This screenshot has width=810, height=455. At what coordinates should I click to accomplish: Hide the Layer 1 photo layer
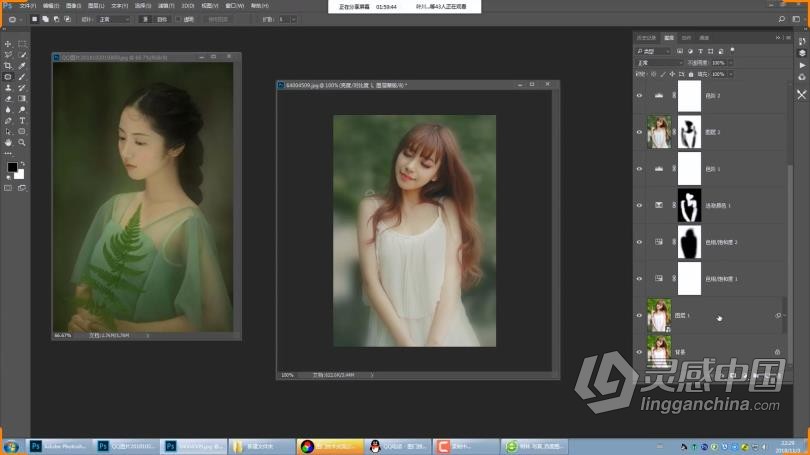pos(640,316)
